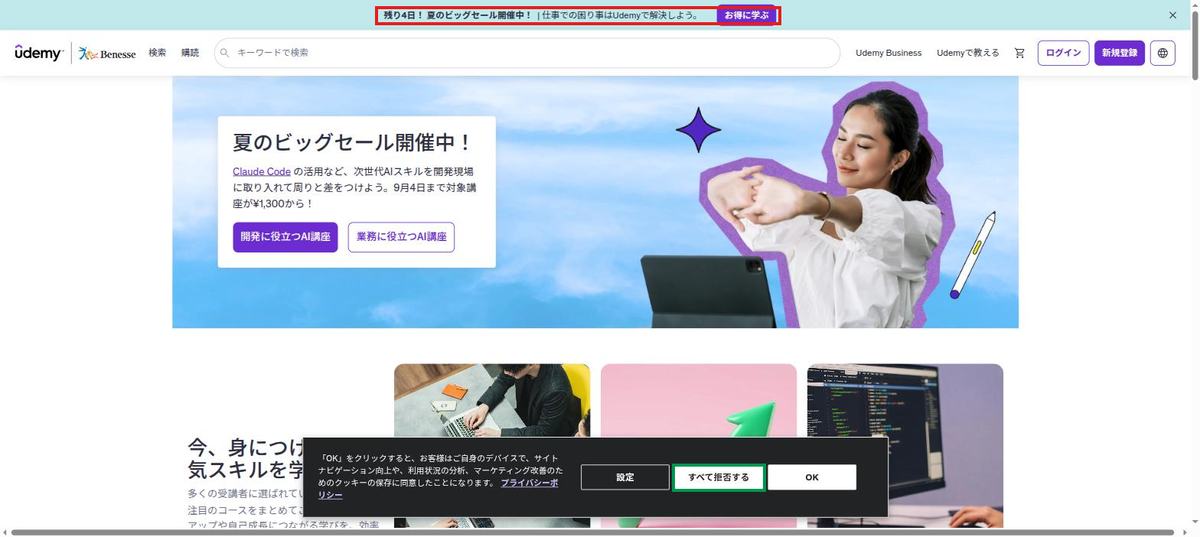The width and height of the screenshot is (1200, 537).
Task: Click the ログイン button
Action: pos(1063,53)
